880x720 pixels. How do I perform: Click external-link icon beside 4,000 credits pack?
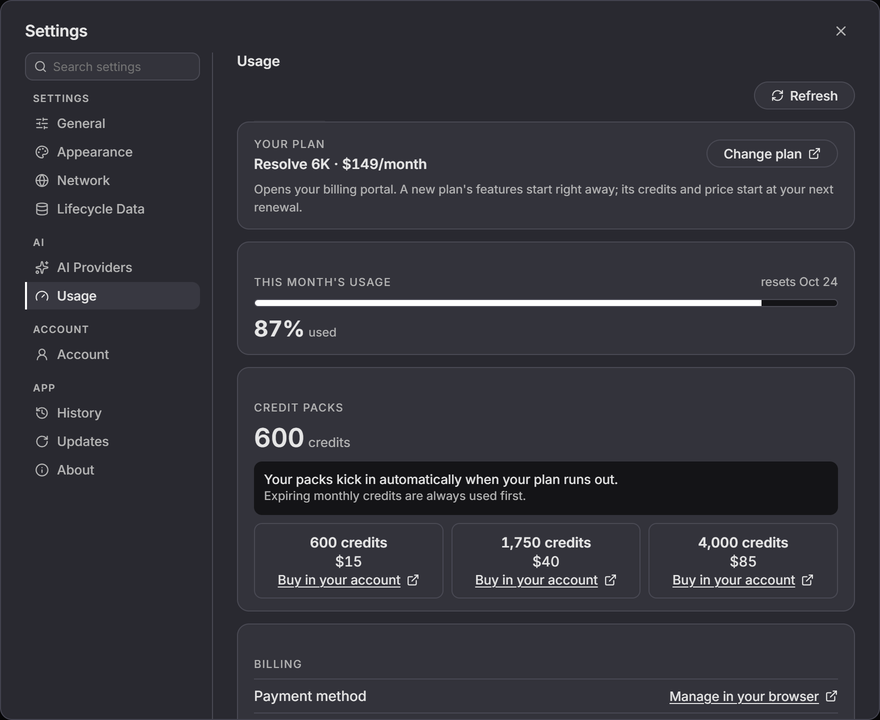[x=808, y=580]
